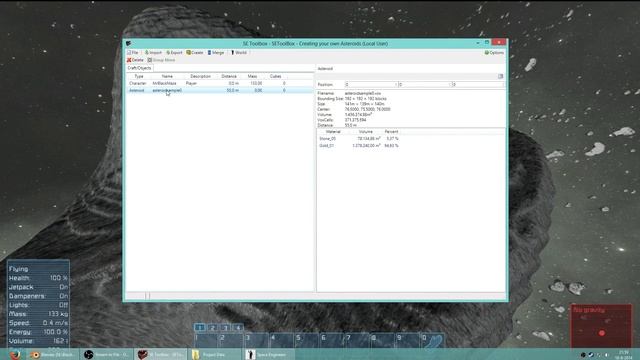Click the third Position coordinate field
640x360 pixels.
tap(478, 84)
